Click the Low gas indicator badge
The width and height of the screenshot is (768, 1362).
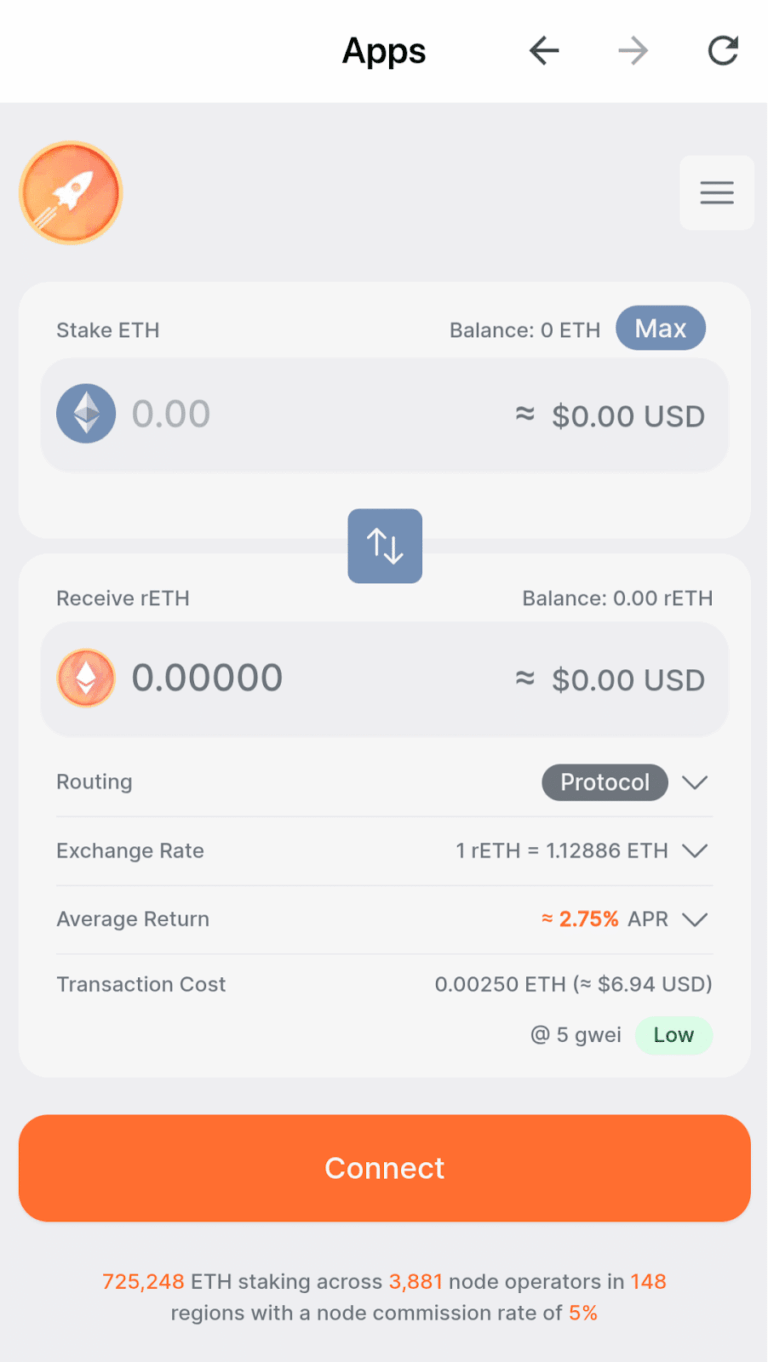(673, 1035)
